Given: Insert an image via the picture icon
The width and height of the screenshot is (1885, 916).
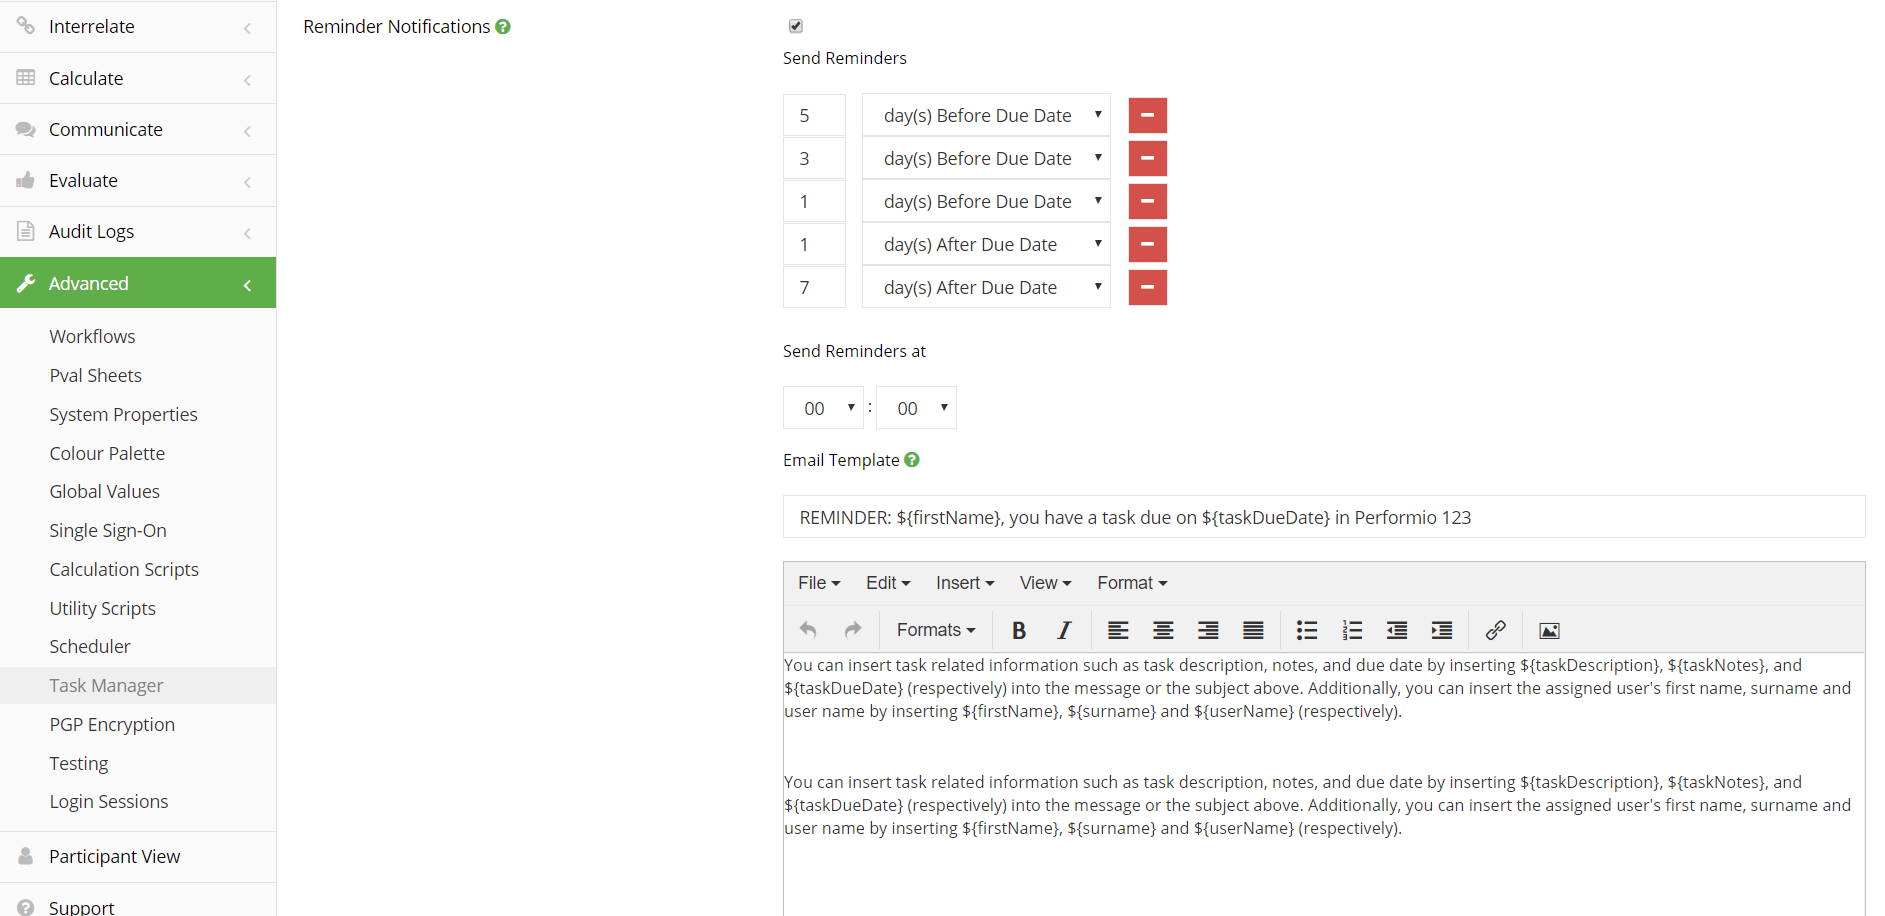Looking at the screenshot, I should 1549,630.
